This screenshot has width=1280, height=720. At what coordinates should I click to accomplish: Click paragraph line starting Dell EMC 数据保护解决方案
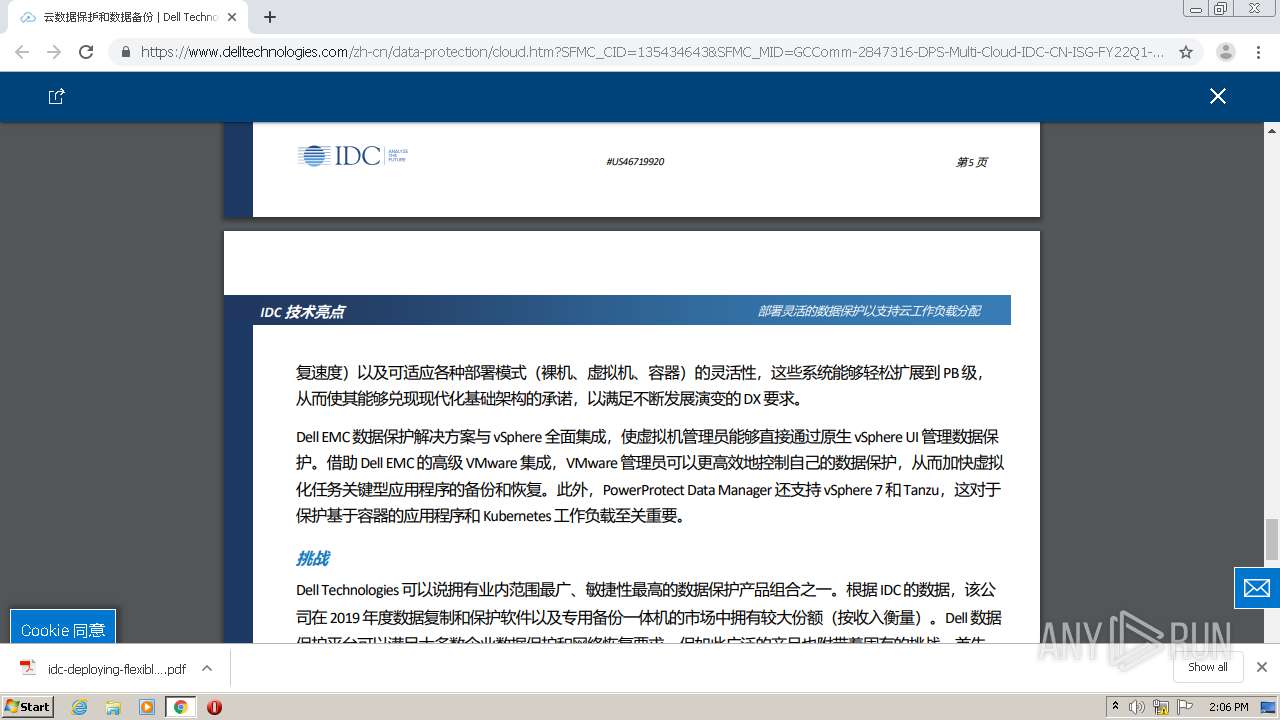click(x=647, y=437)
